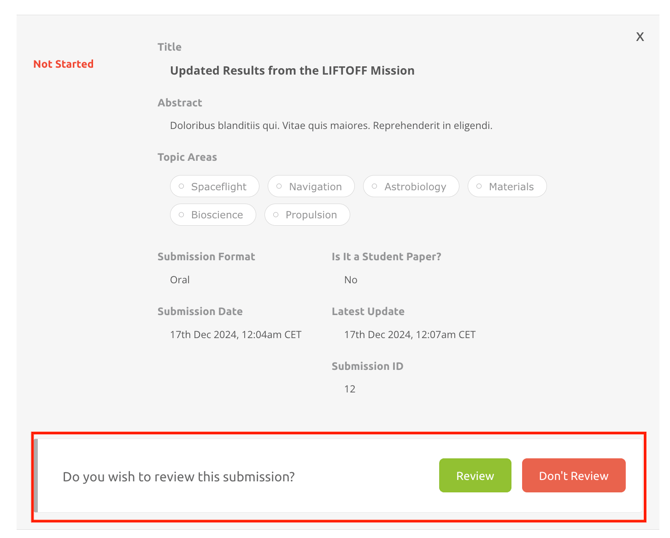Click the submission ID number 12
Image resolution: width=670 pixels, height=538 pixels.
click(350, 389)
